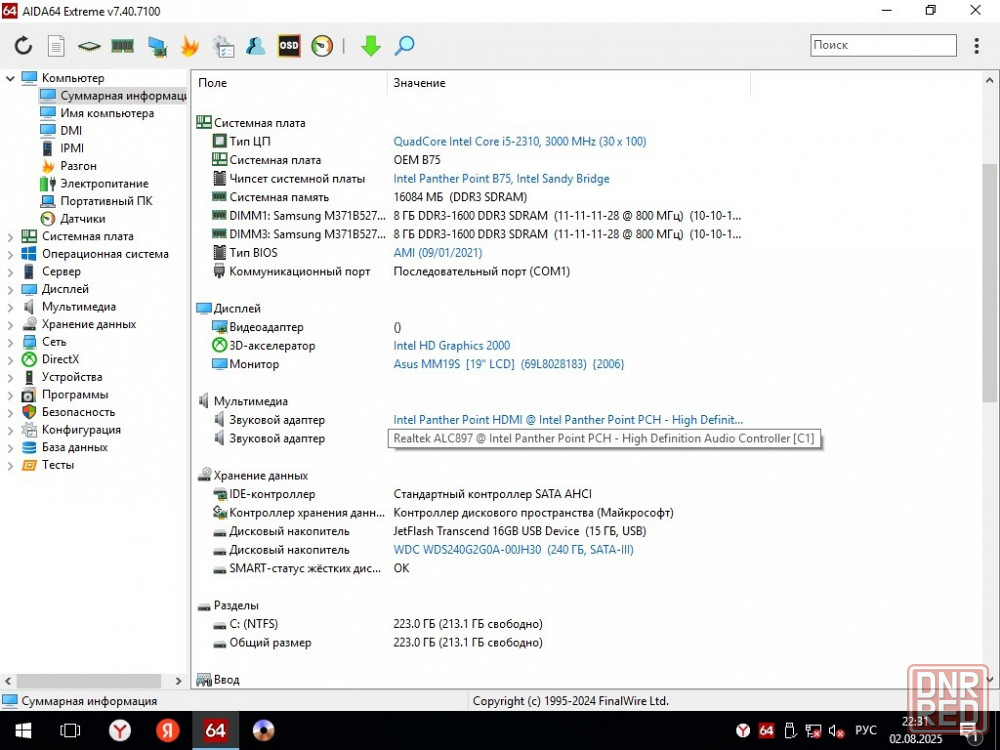The width and height of the screenshot is (1000, 750).
Task: Open Task View in the taskbar
Action: click(x=70, y=731)
